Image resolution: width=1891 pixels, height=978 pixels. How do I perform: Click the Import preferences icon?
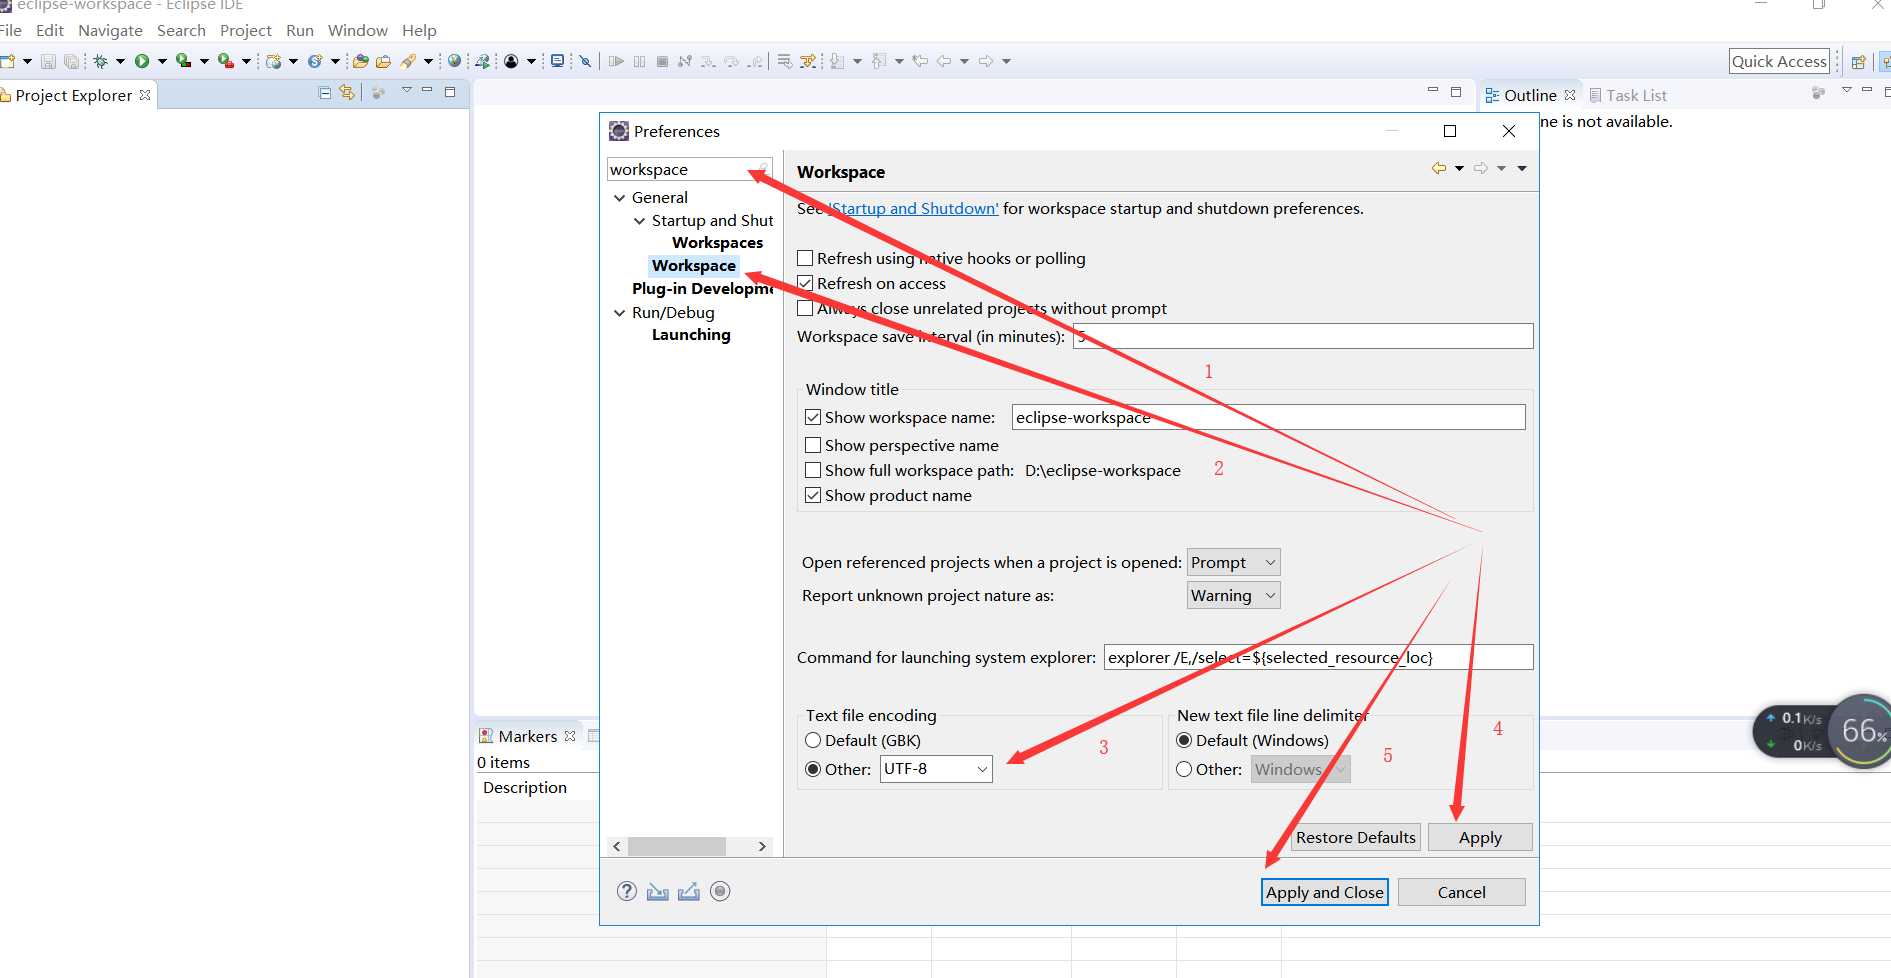(657, 891)
